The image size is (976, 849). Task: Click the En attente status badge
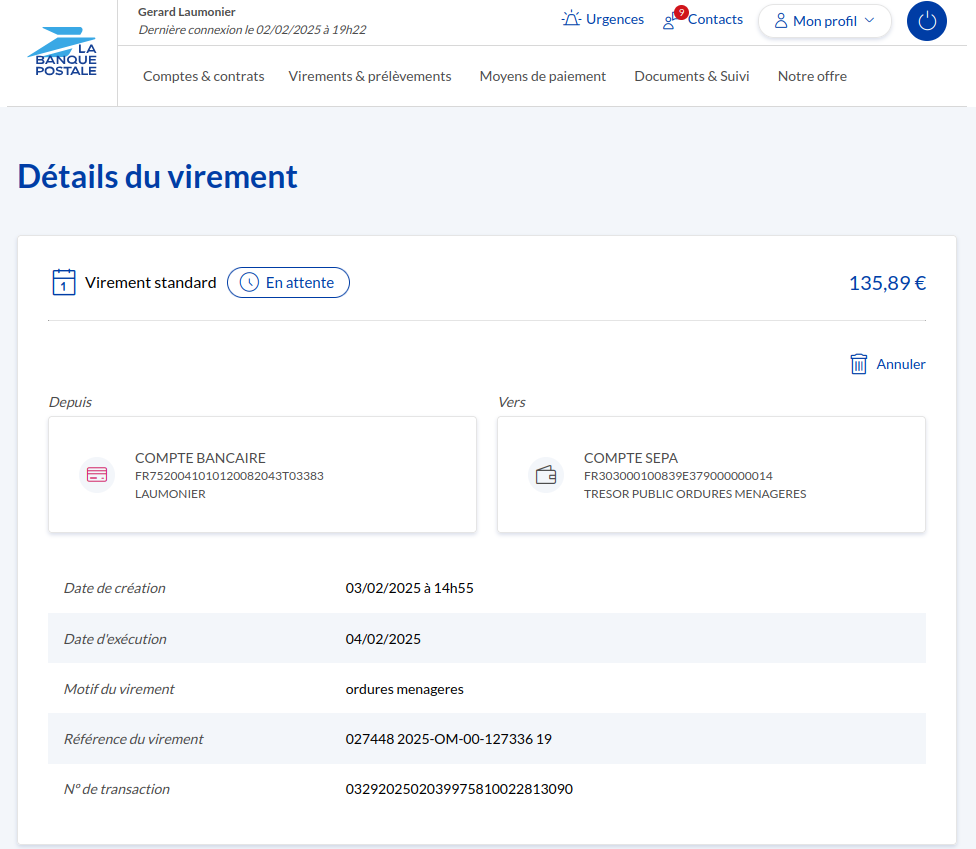point(288,283)
